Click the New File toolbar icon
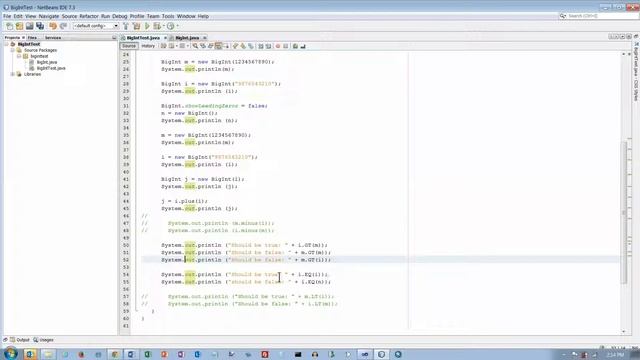This screenshot has height=360, width=640. (9, 26)
